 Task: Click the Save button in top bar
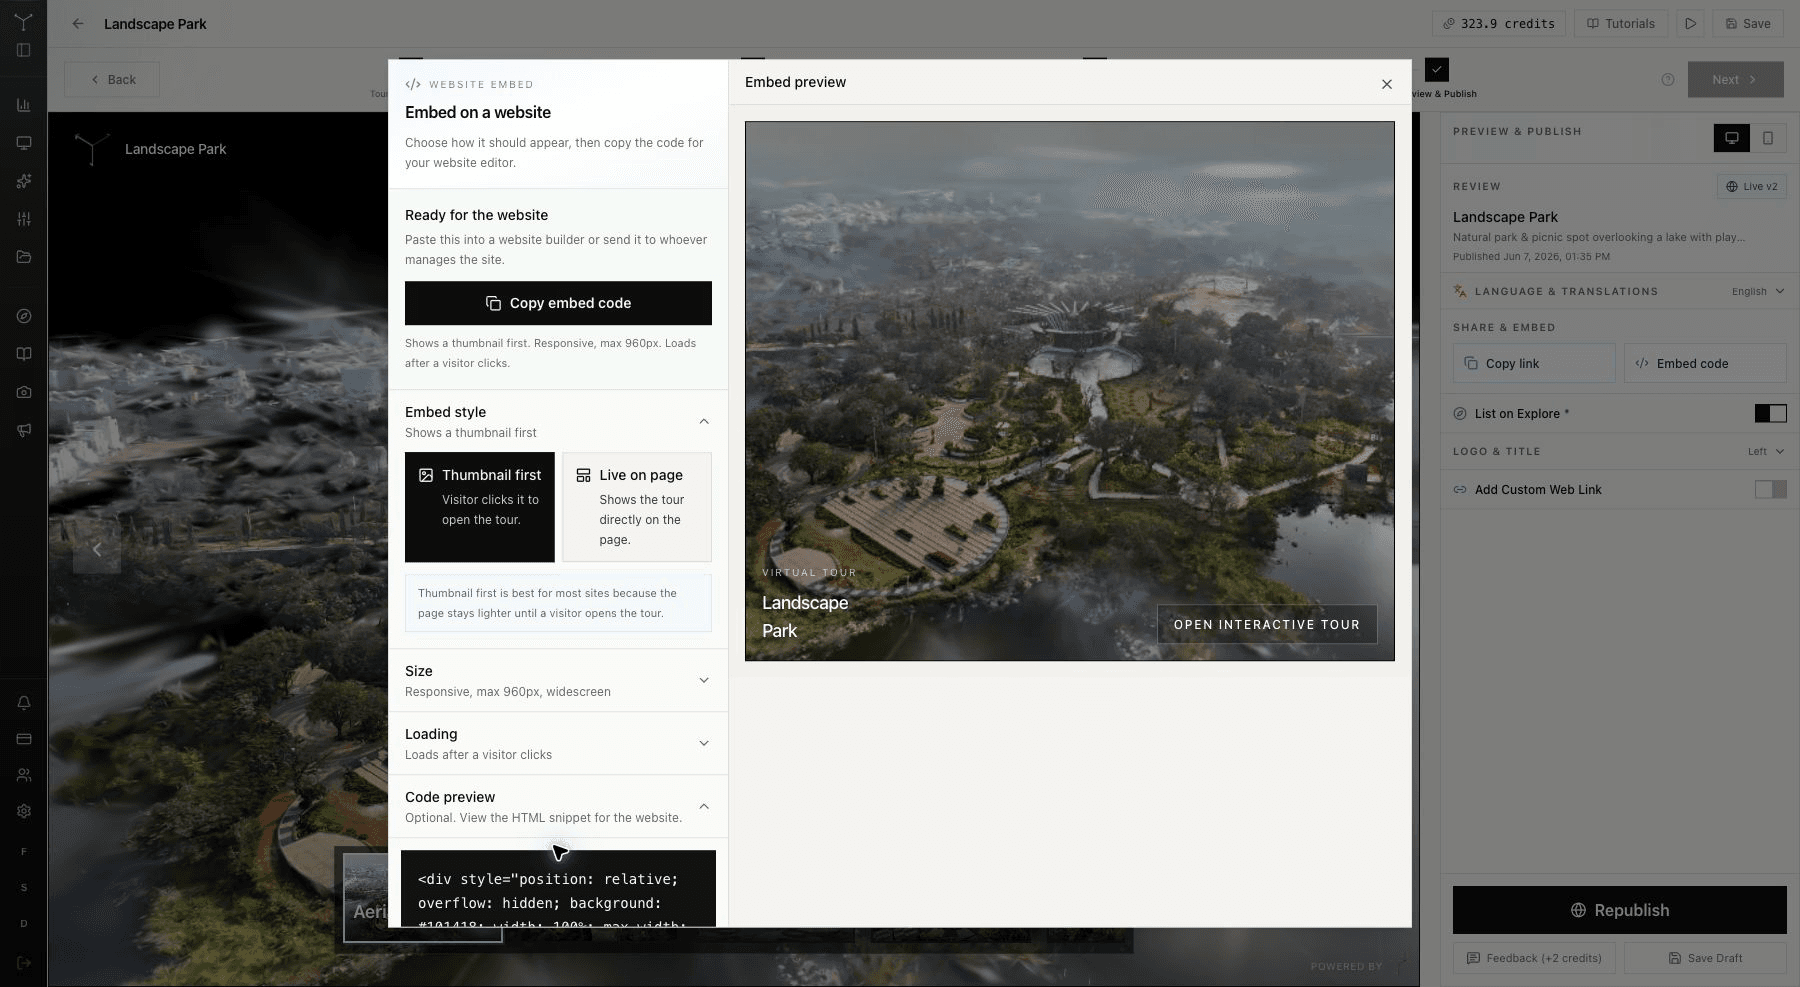click(1747, 24)
